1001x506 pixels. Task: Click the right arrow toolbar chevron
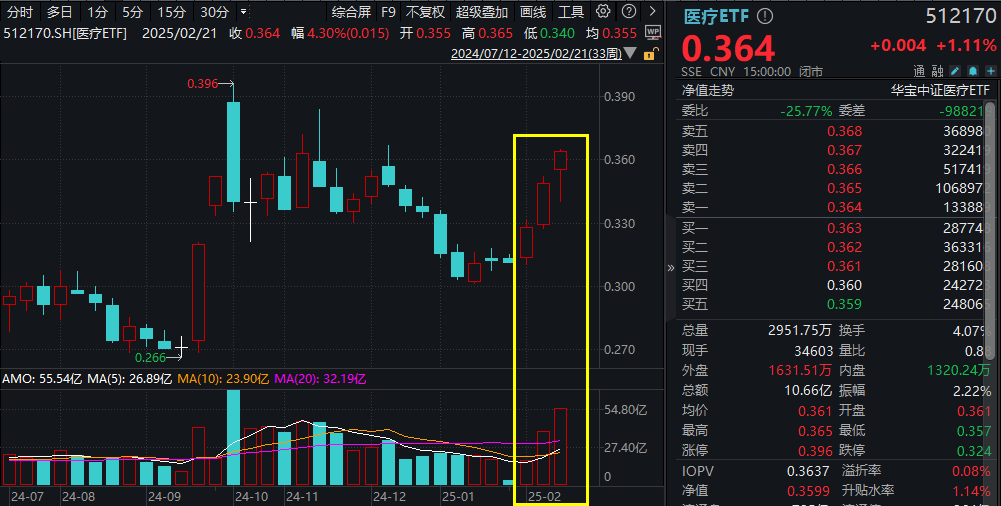(652, 11)
